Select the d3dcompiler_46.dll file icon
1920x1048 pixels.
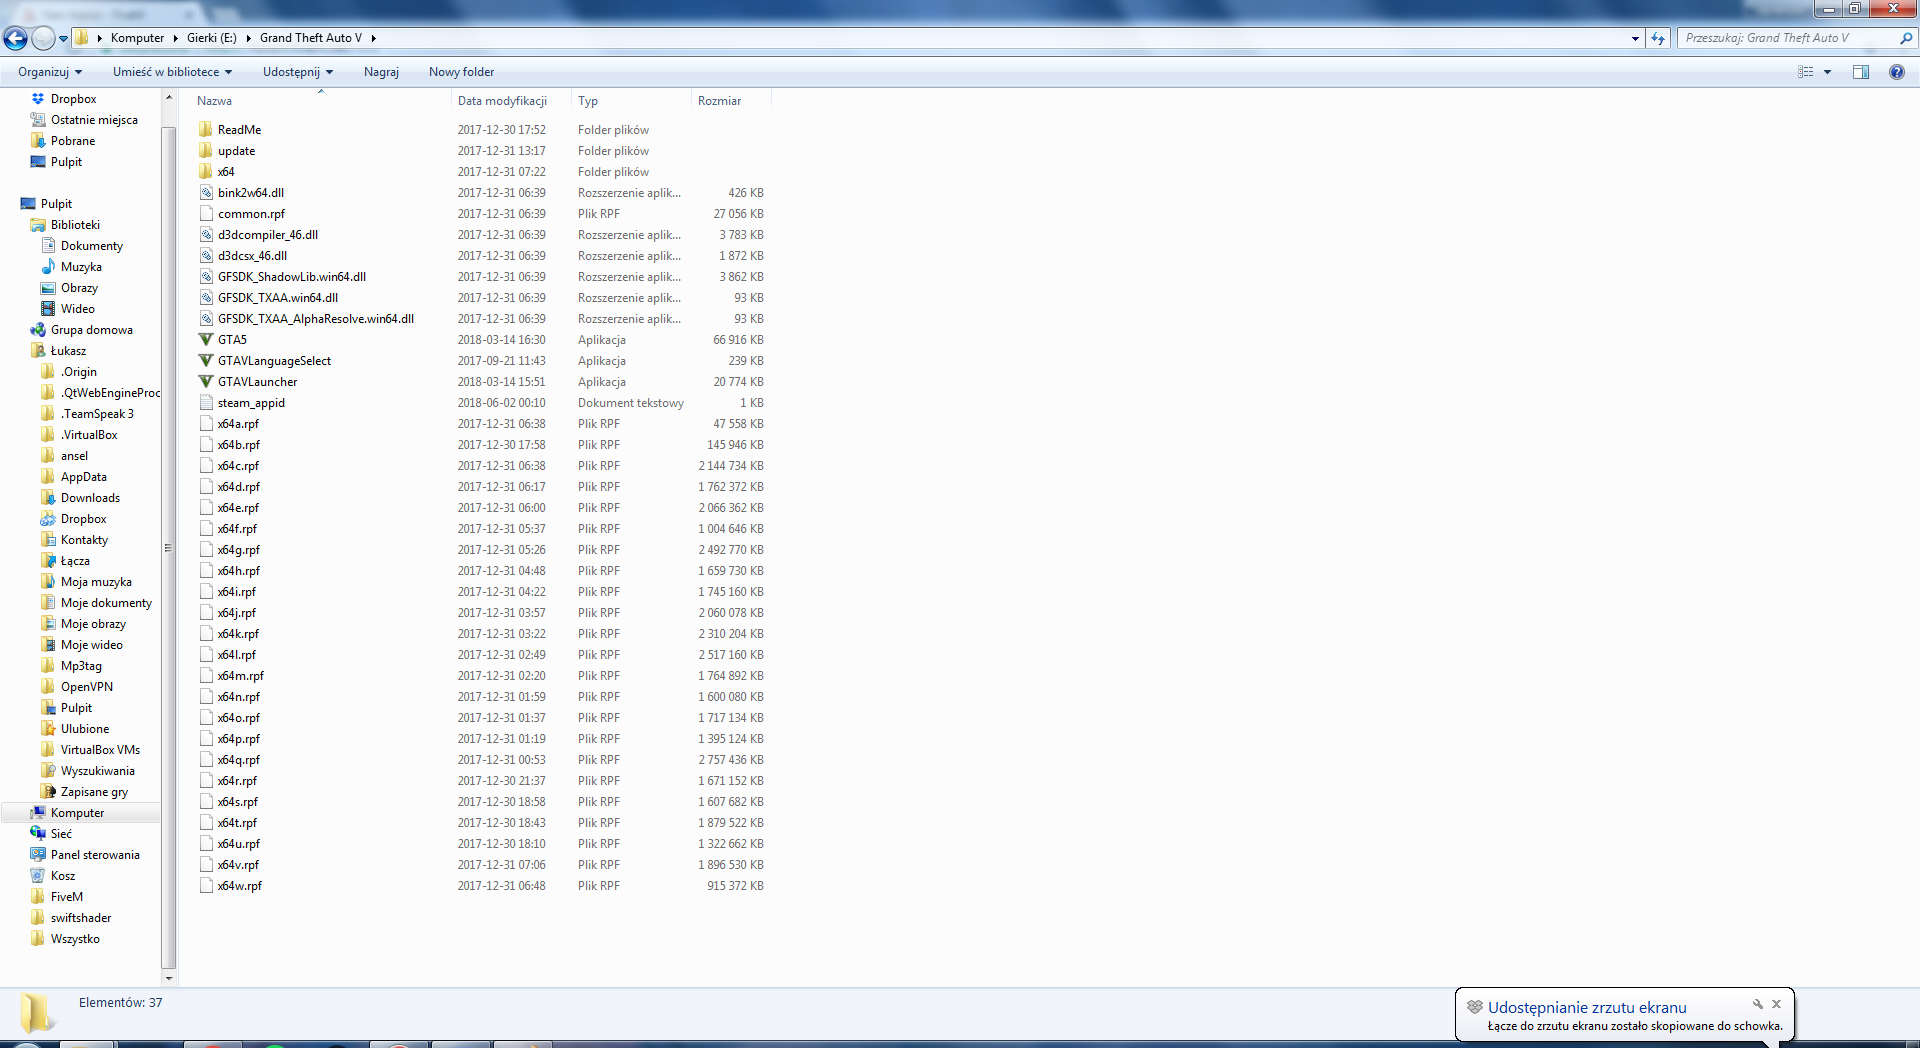click(206, 235)
